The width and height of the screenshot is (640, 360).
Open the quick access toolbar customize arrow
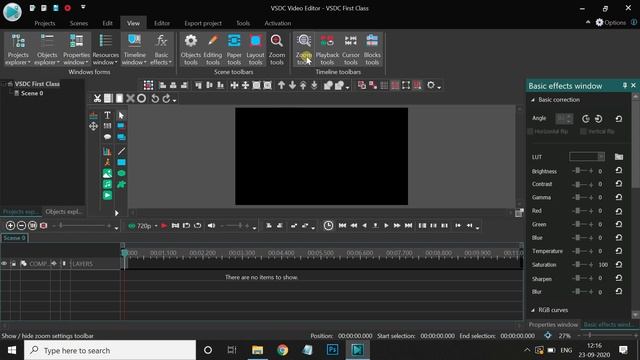[x=83, y=7]
